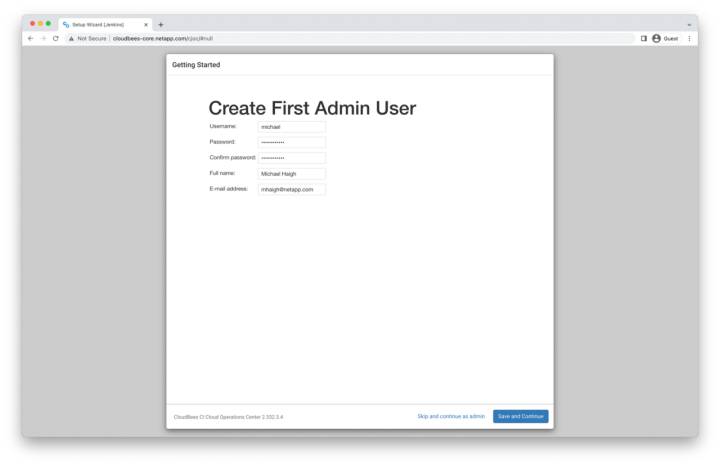Click the E-mail address field
This screenshot has height=467, width=720.
pos(291,189)
